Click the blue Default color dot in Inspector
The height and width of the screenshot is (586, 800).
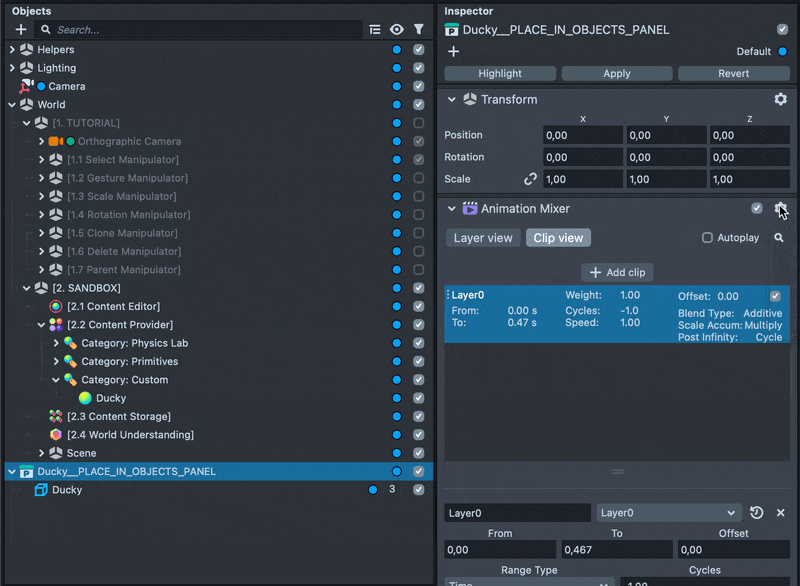(x=782, y=51)
